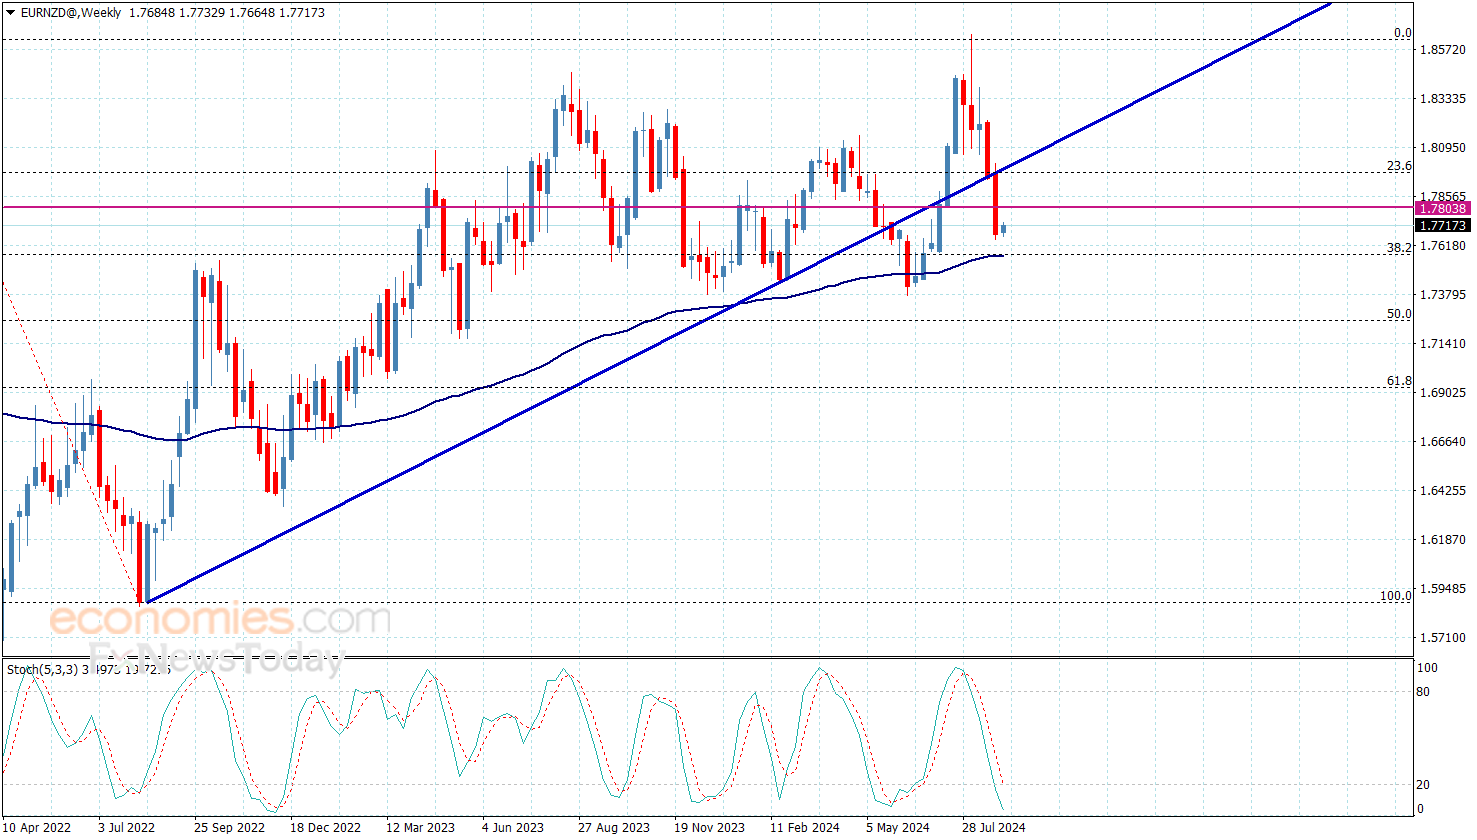Click the 3 Jul 2022 date label
The height and width of the screenshot is (840, 1477).
(x=126, y=827)
